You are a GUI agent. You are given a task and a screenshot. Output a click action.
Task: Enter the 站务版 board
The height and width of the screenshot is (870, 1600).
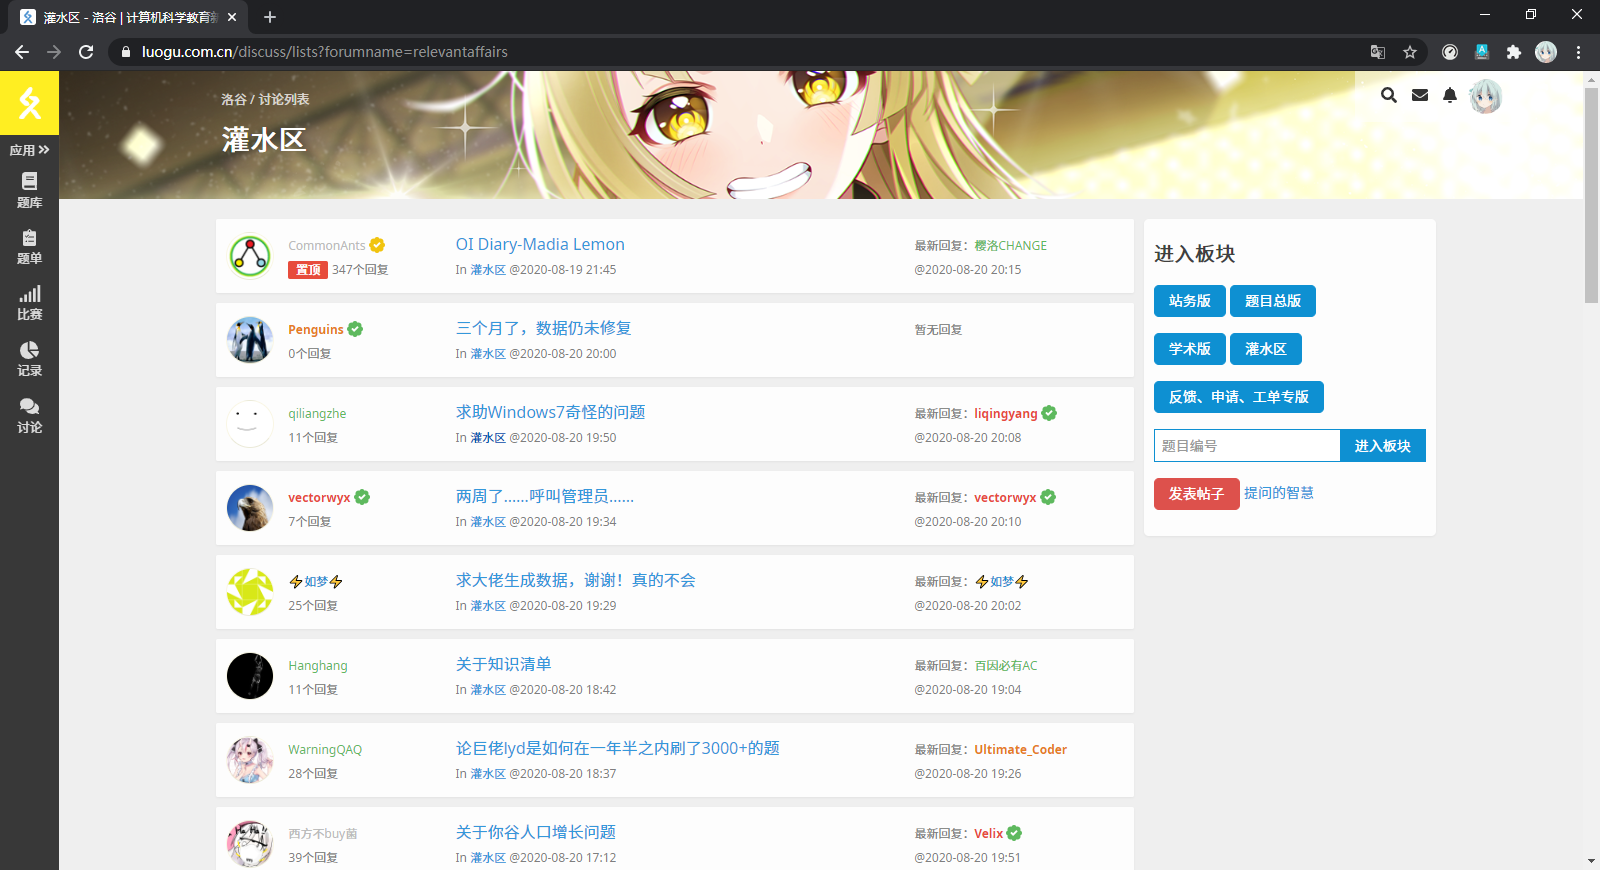pyautogui.click(x=1190, y=301)
